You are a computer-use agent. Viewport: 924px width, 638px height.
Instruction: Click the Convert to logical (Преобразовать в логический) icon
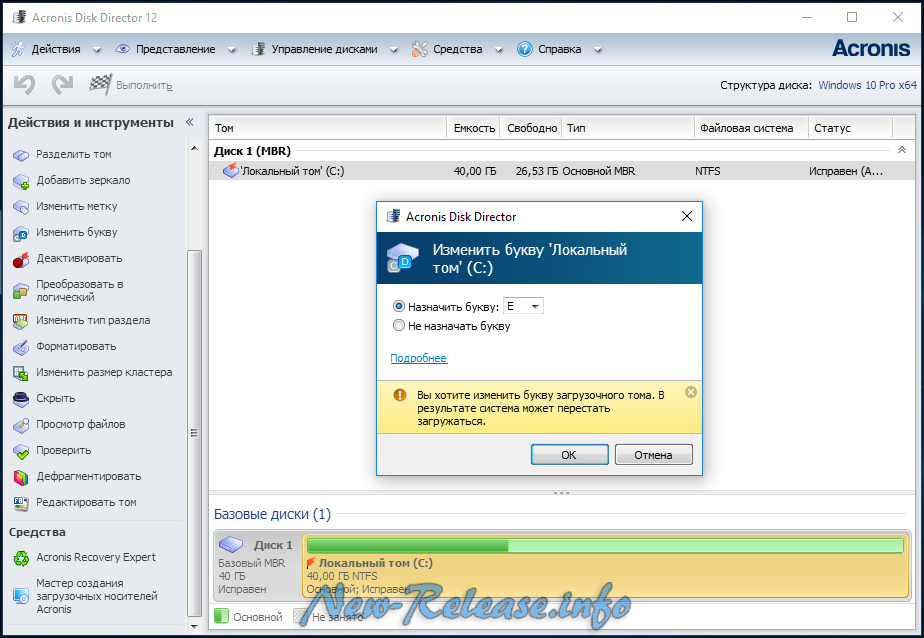21,290
